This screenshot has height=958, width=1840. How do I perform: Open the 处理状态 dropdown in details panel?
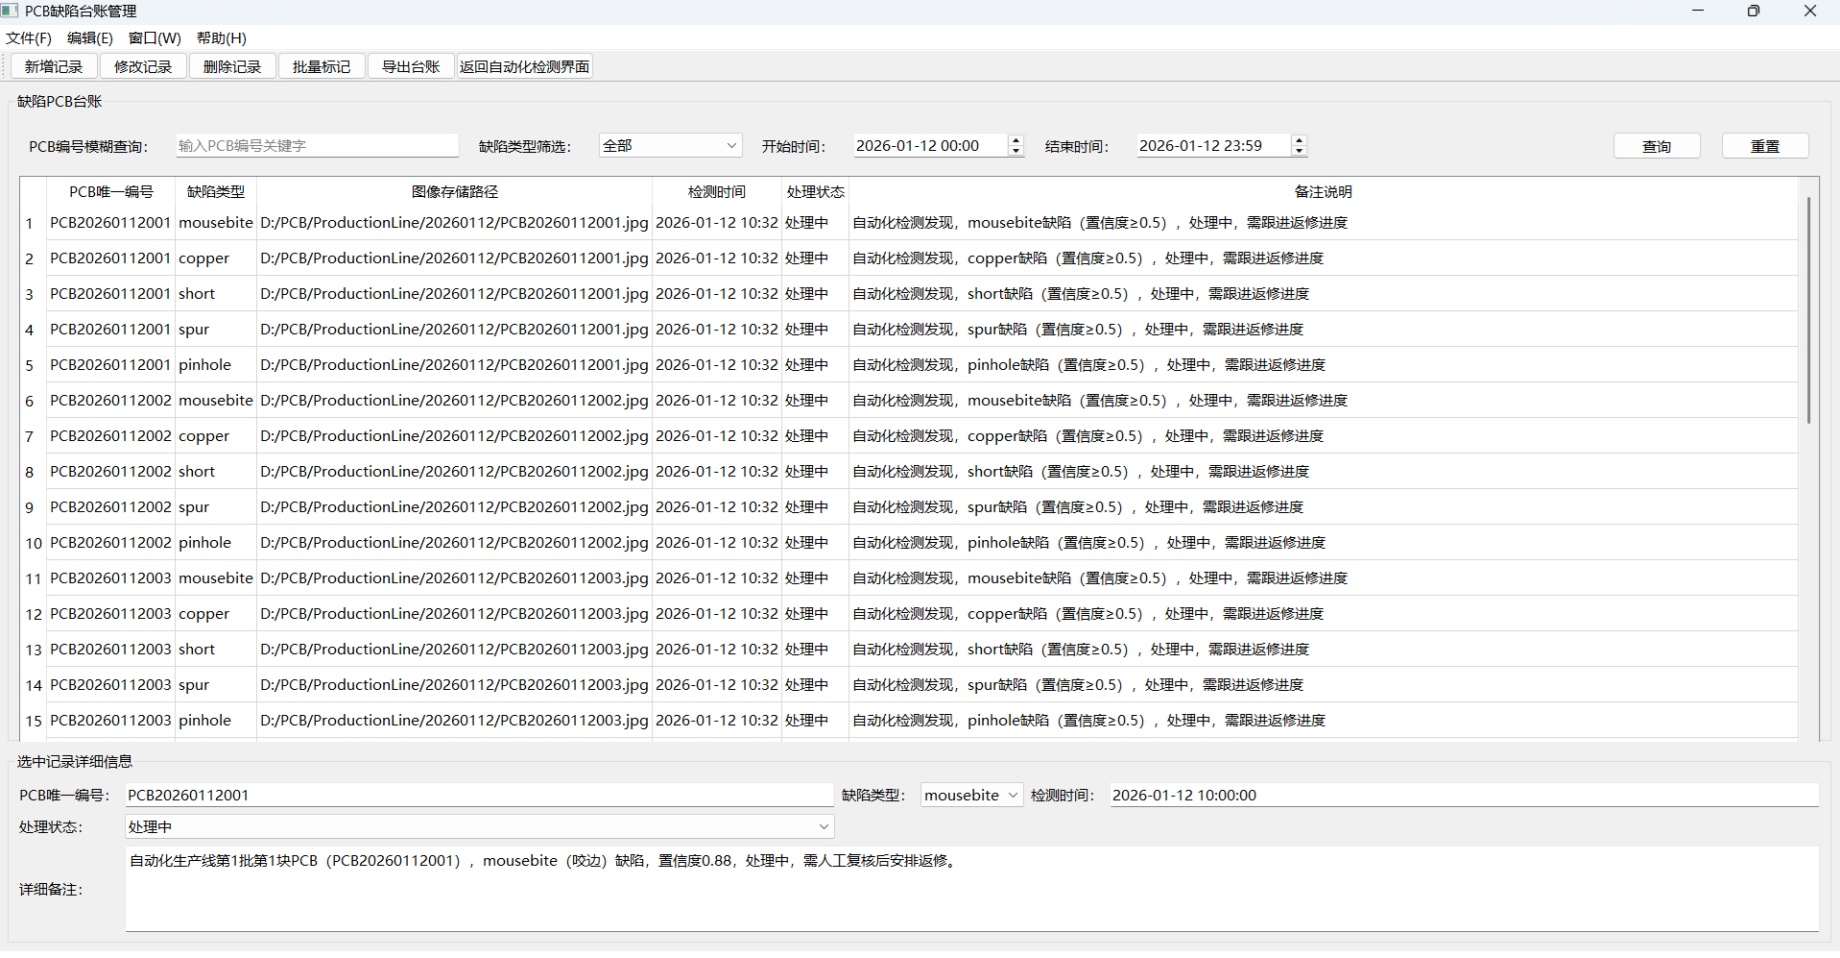(479, 827)
